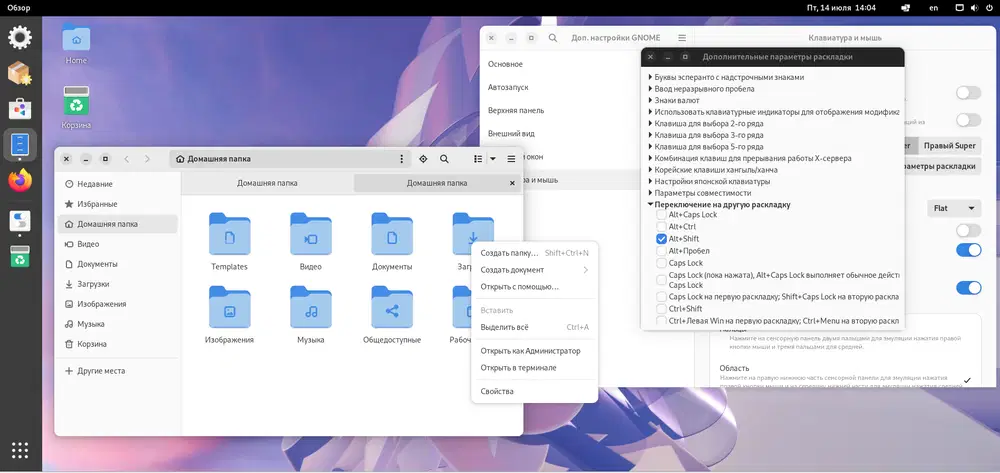Go forward in the file manager
The image size is (1000, 473).
pyautogui.click(x=147, y=159)
